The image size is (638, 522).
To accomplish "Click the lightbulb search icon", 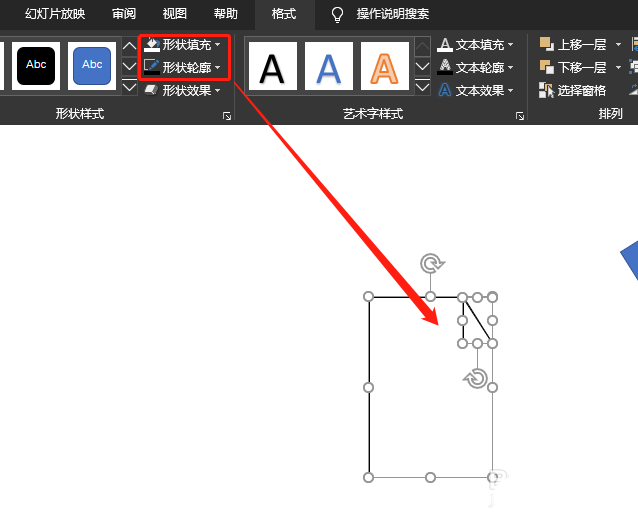I will (x=337, y=15).
